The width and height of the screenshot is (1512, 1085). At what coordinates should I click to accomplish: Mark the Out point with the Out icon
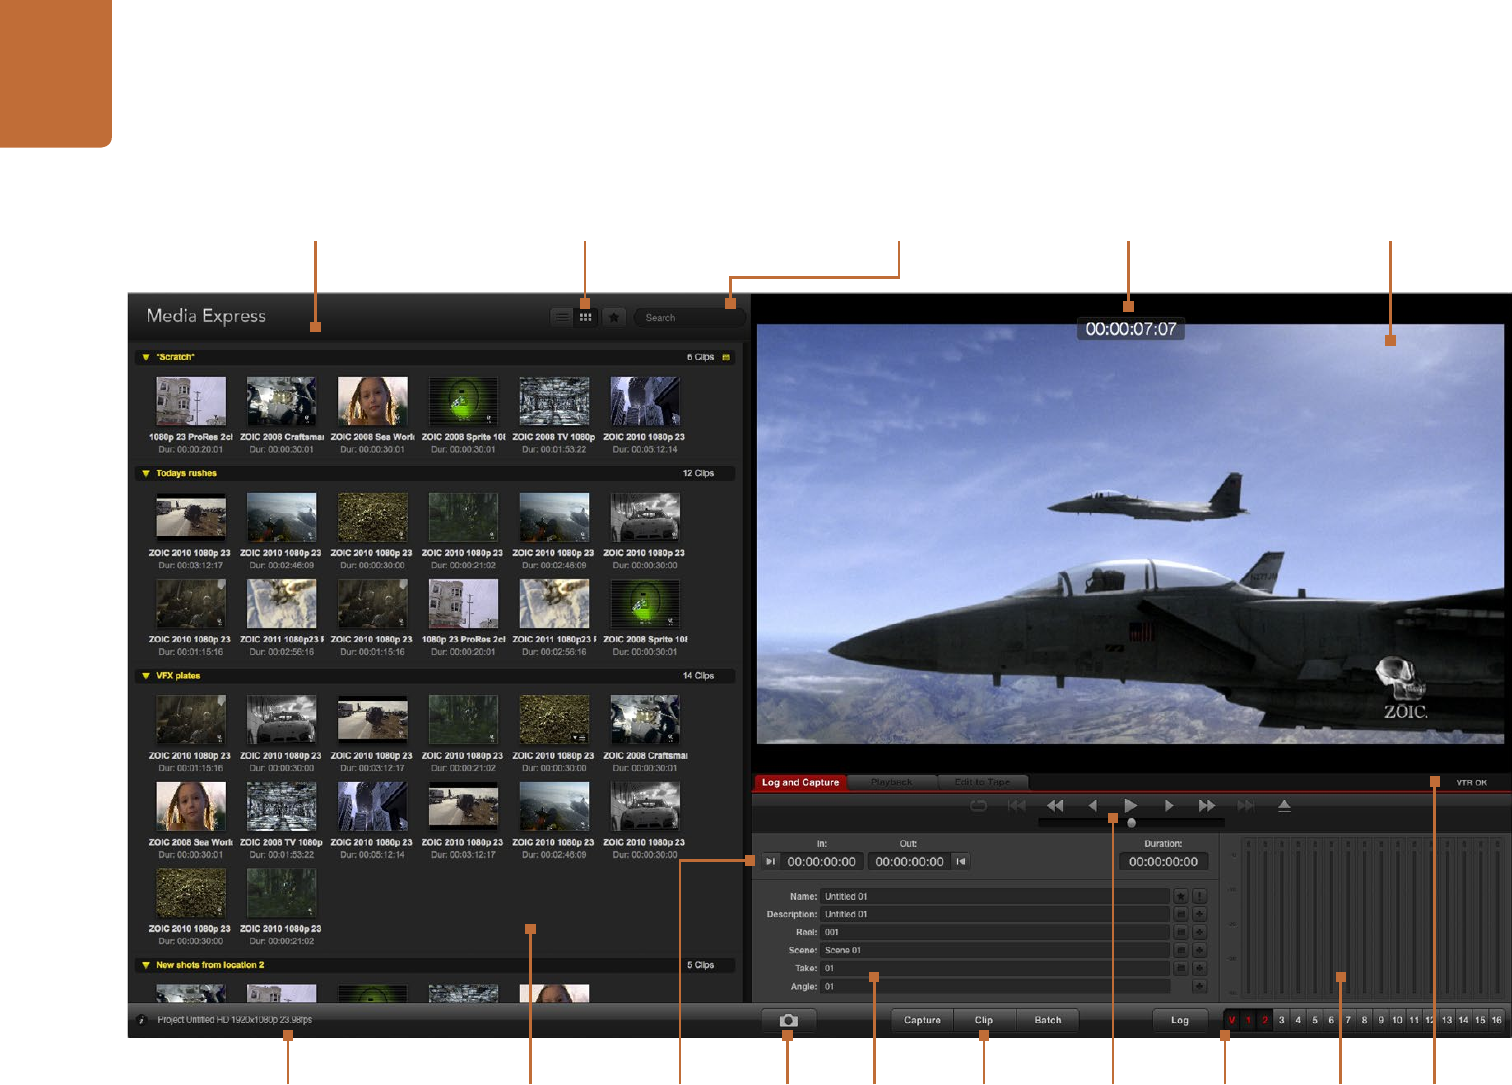pos(961,861)
